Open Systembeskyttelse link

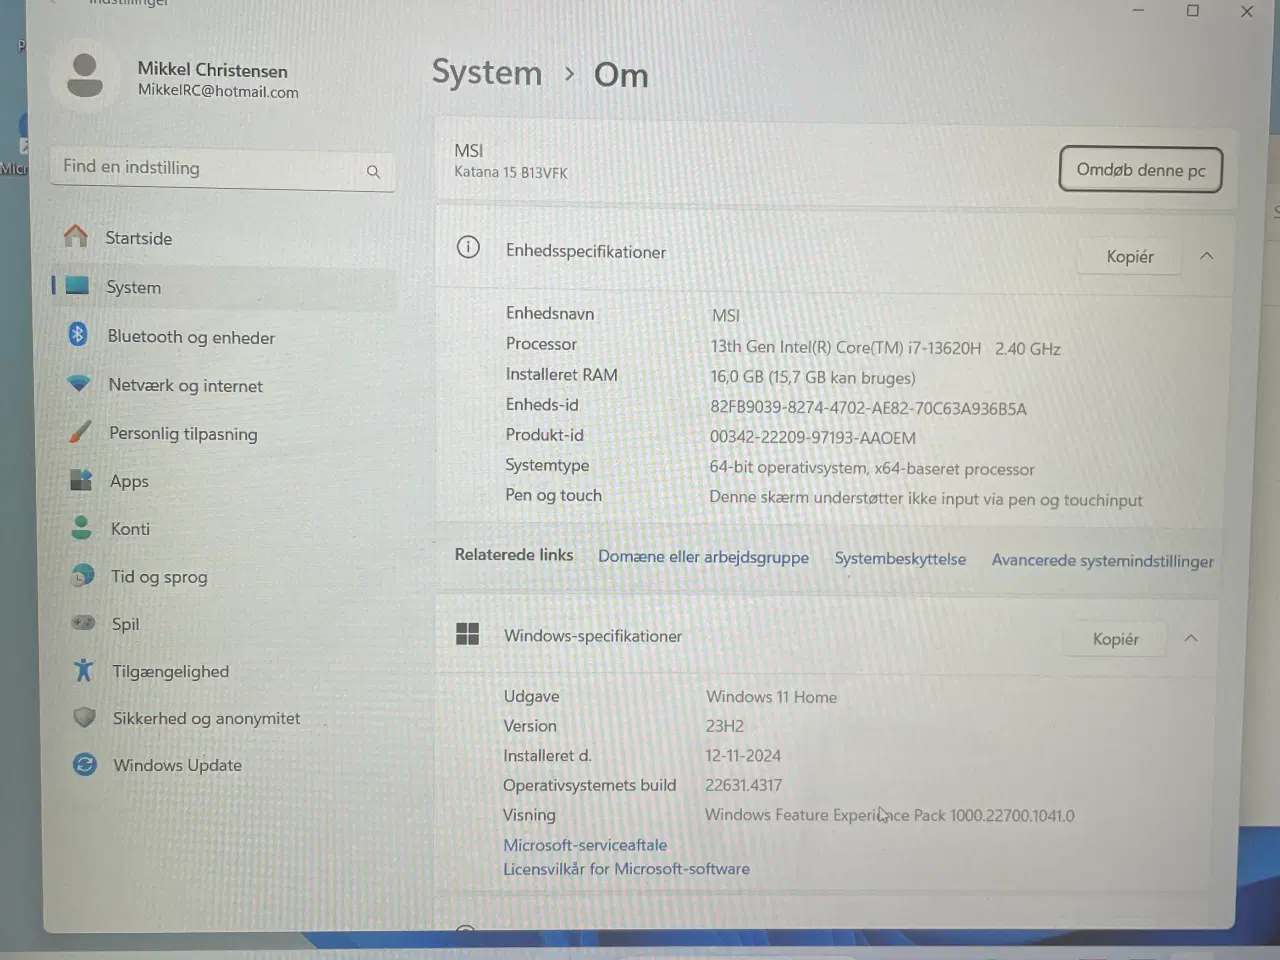tap(900, 559)
